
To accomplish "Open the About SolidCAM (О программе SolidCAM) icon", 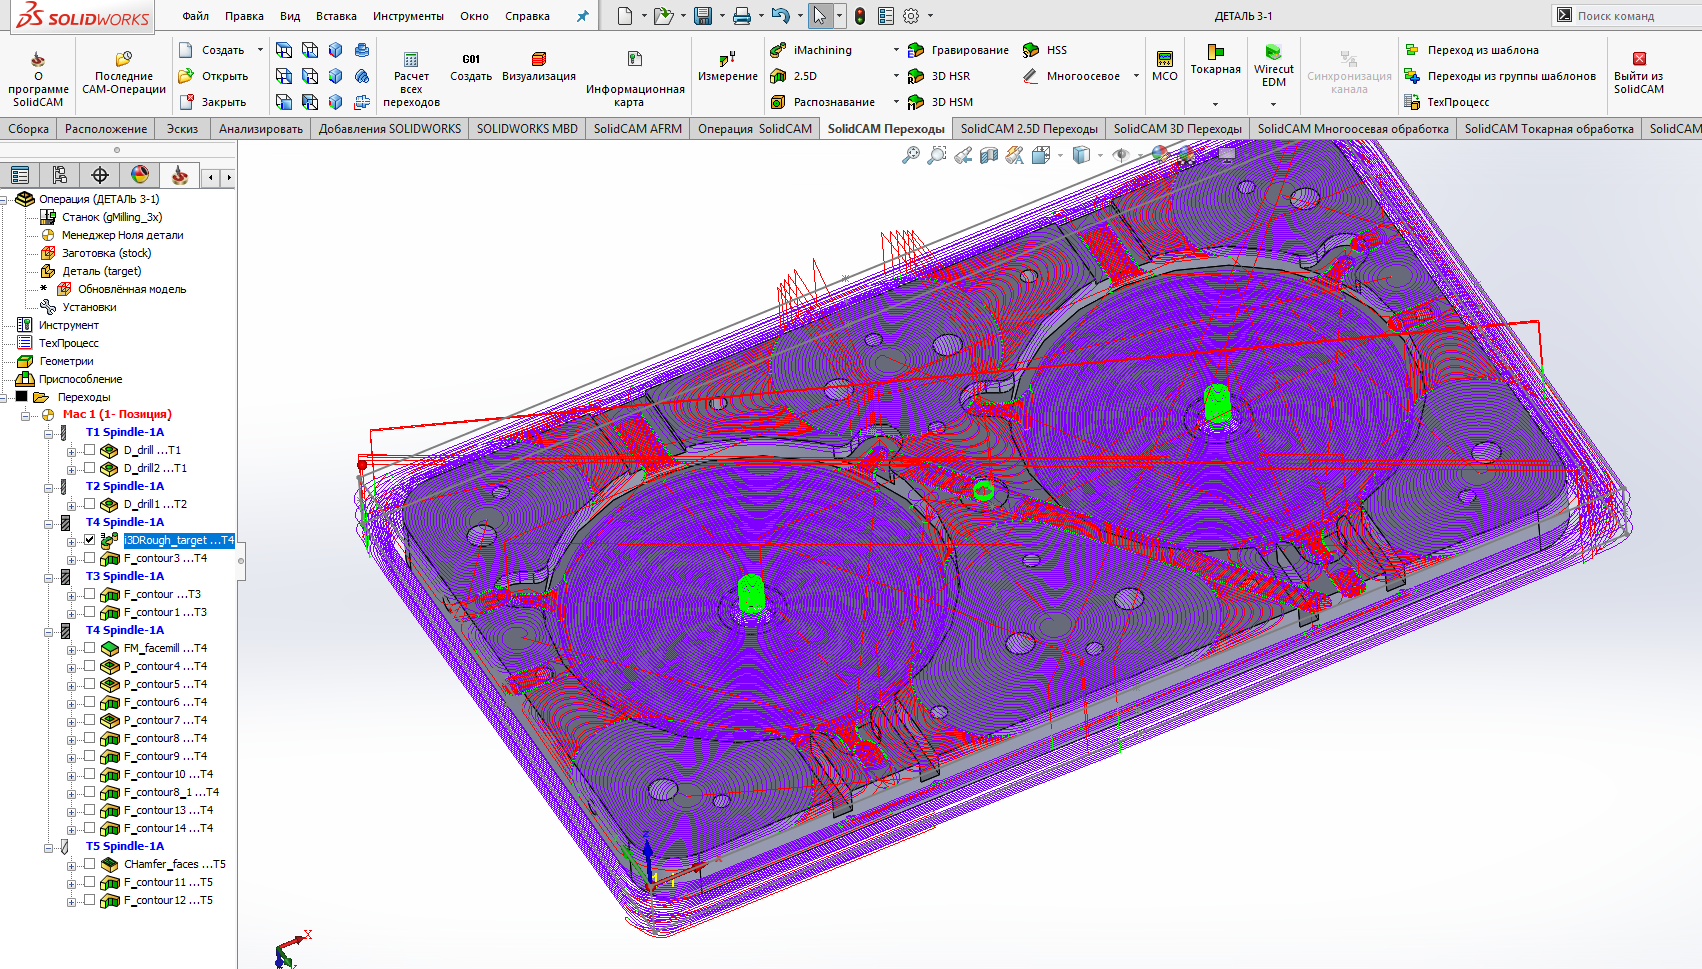I will coord(38,59).
